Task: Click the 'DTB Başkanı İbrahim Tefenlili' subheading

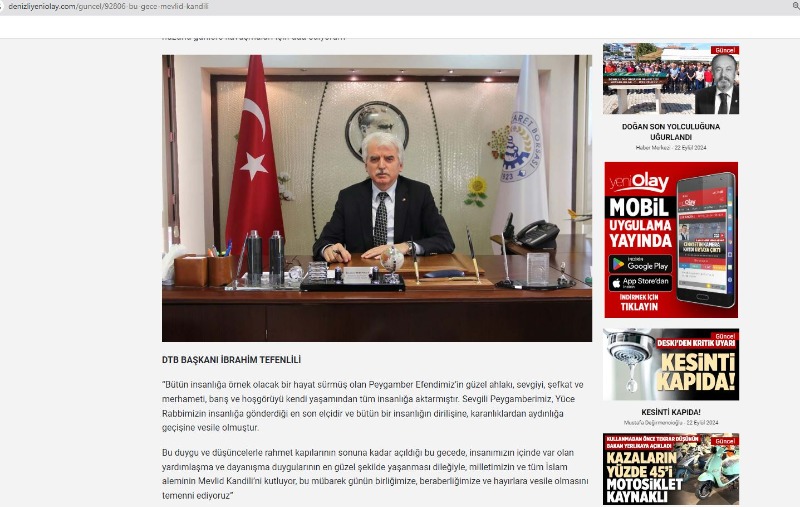Action: [231, 360]
